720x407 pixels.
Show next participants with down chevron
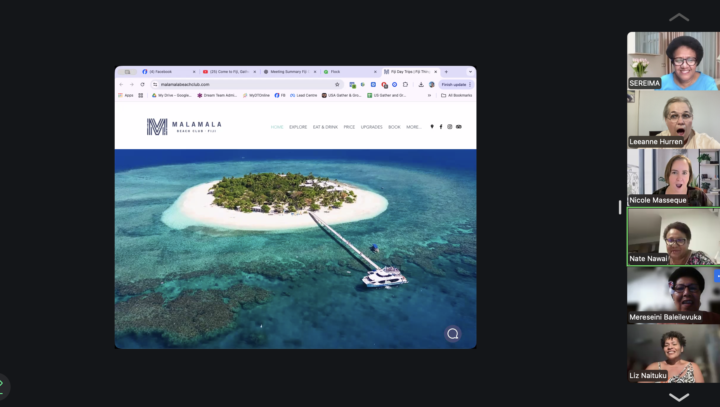click(679, 397)
